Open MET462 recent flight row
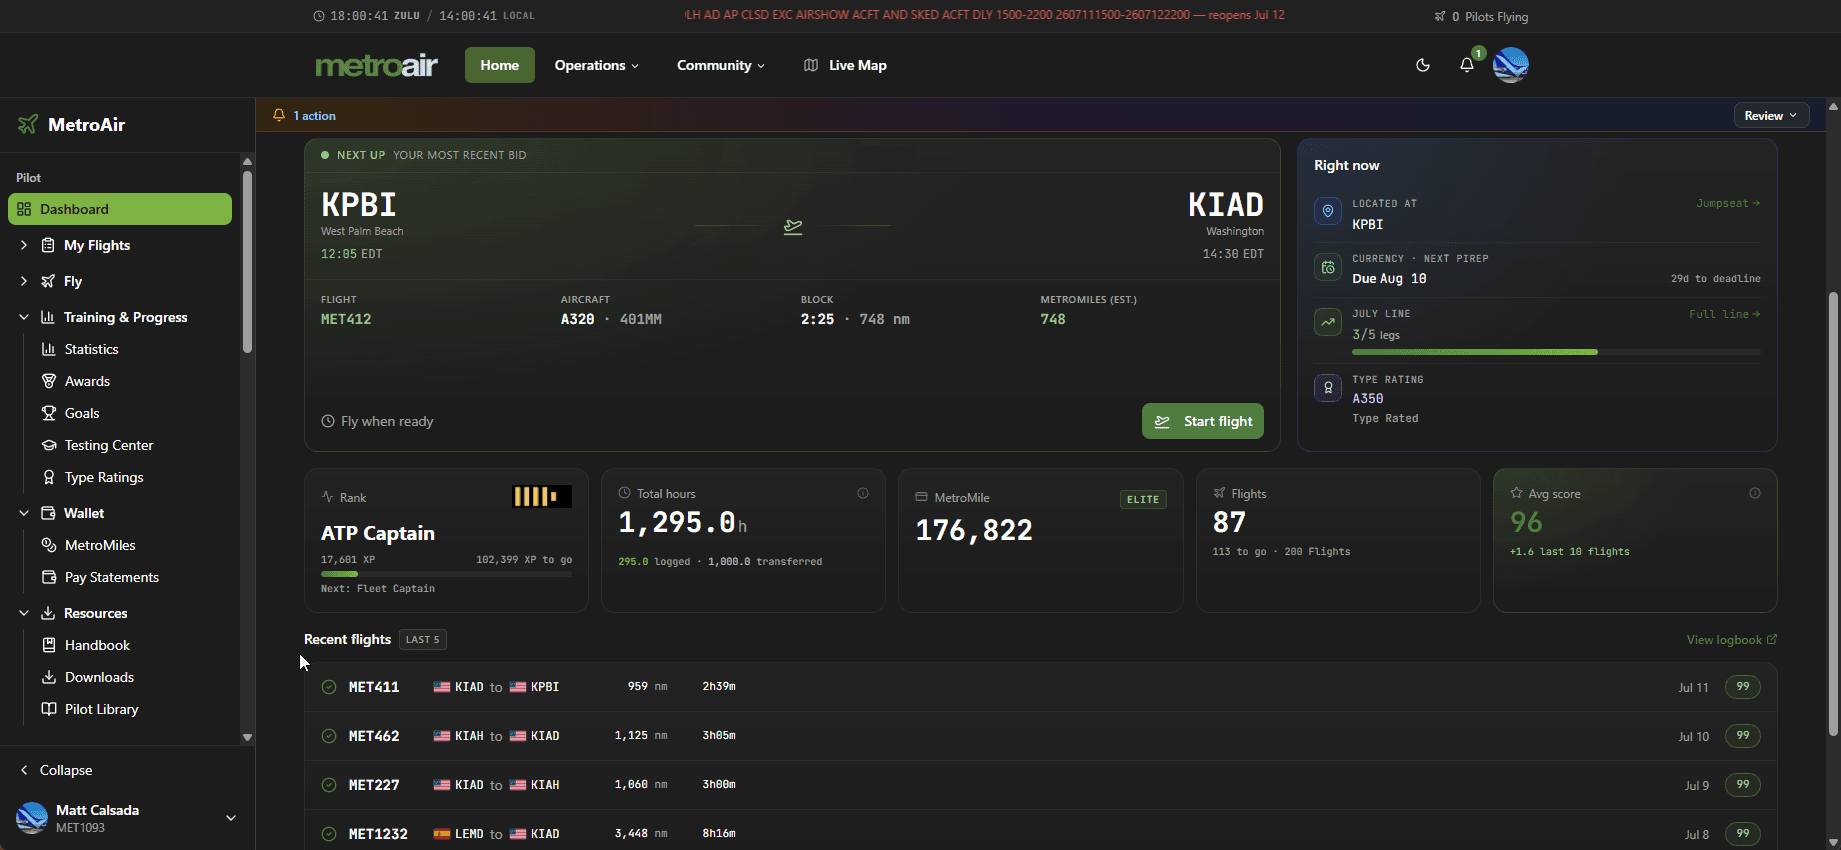 [x=1041, y=736]
